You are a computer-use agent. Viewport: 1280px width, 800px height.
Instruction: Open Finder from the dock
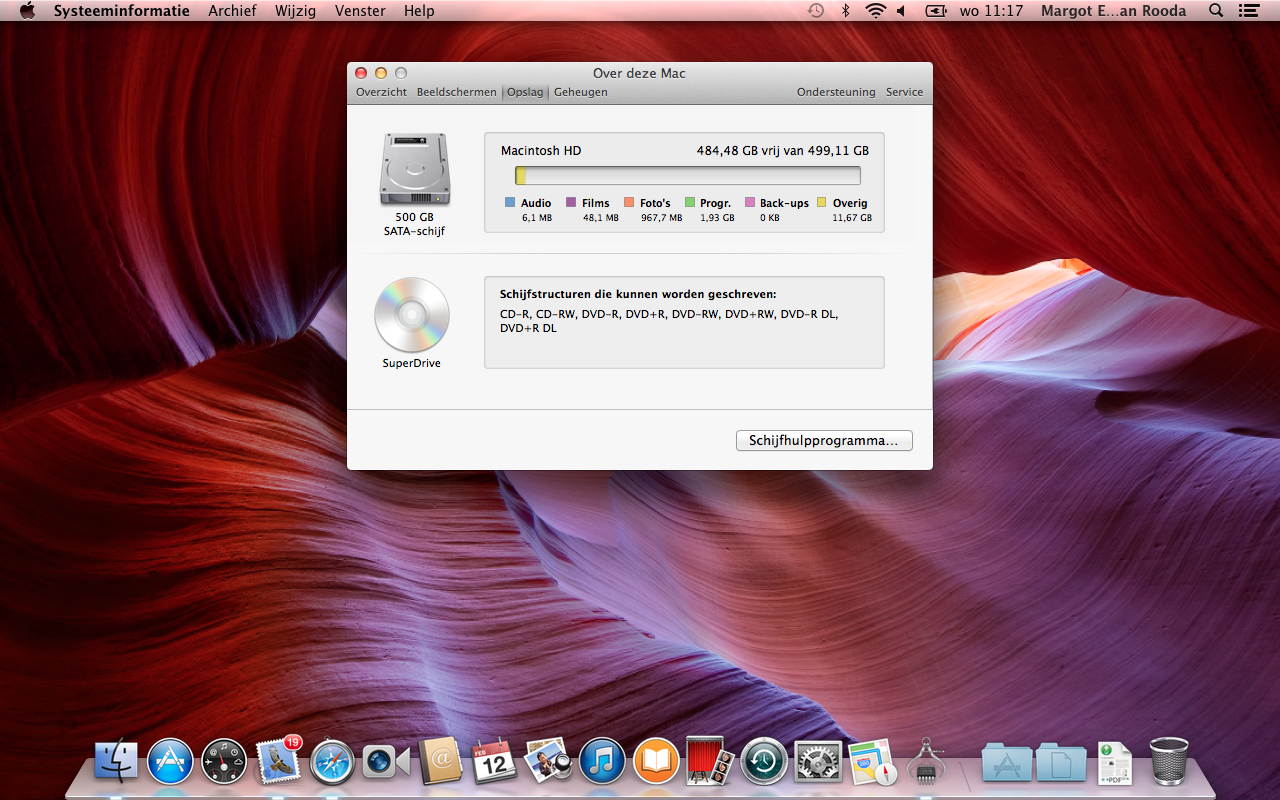pyautogui.click(x=116, y=762)
